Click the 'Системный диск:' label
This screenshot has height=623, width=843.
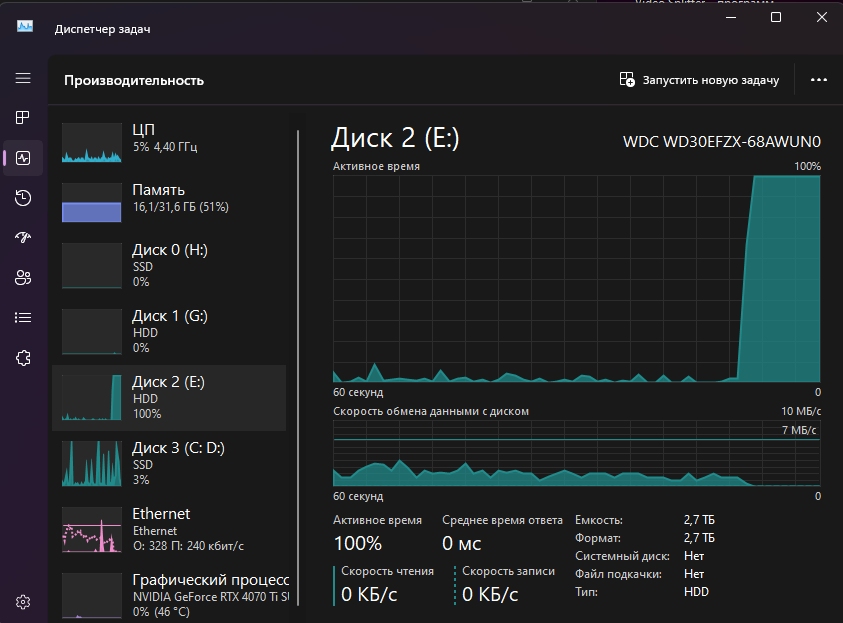[622, 556]
